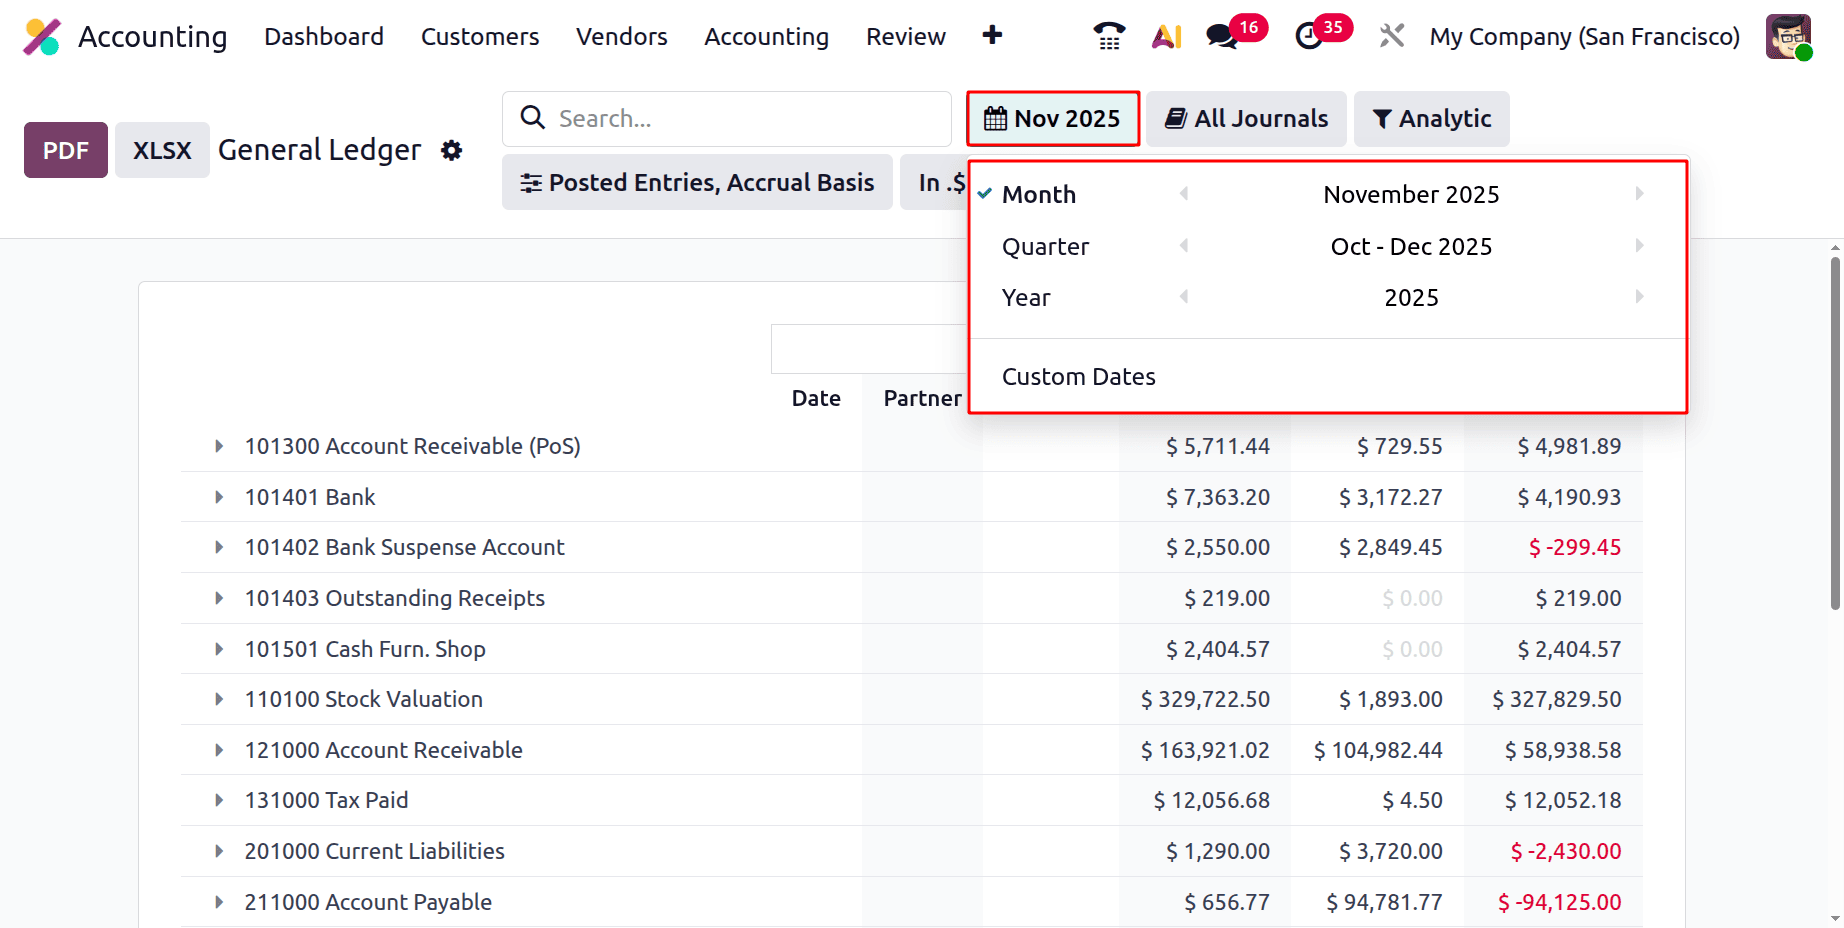
Task: Click the General Ledger title
Action: coord(319,150)
